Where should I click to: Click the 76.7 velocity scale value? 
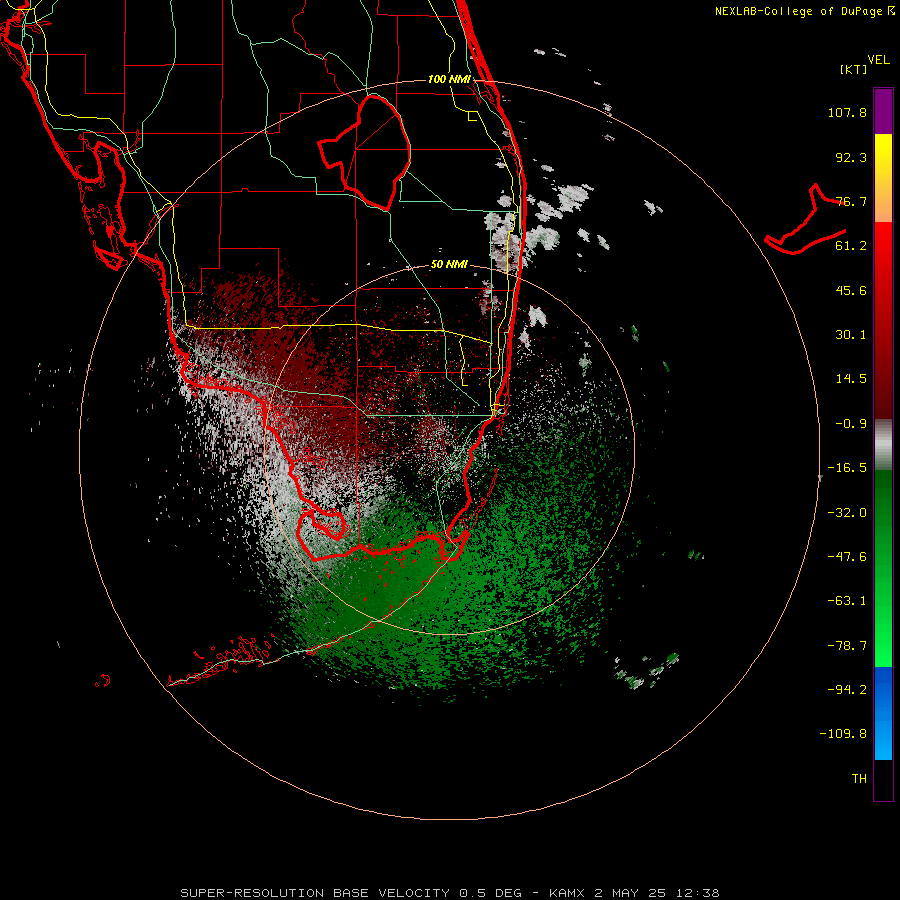point(851,201)
